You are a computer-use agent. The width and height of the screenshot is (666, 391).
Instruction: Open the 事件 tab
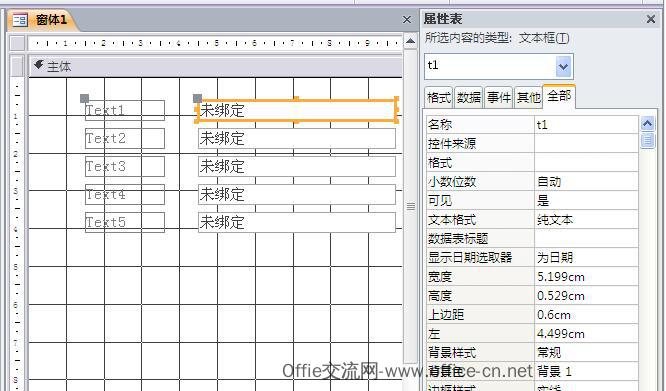pos(499,98)
